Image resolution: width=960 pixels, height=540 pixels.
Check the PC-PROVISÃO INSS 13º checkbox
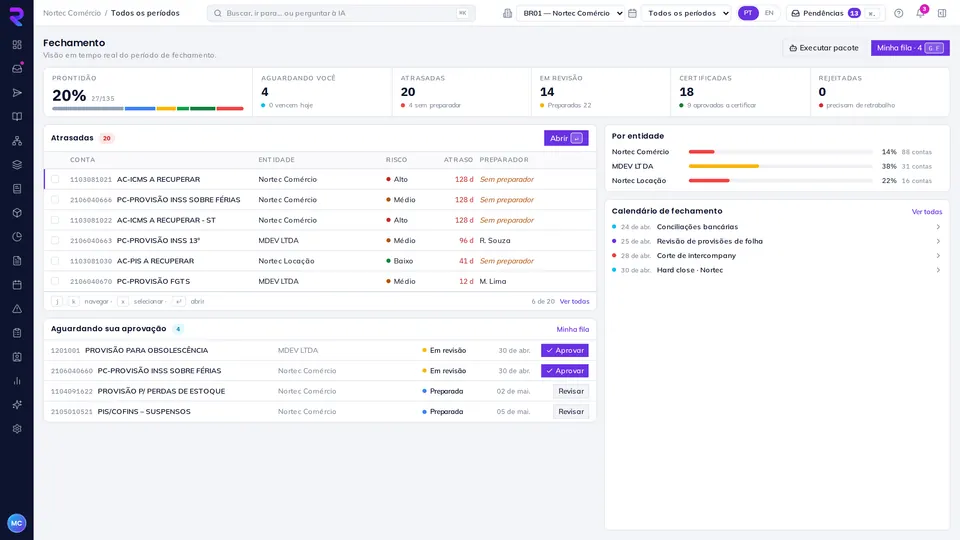pos(55,241)
